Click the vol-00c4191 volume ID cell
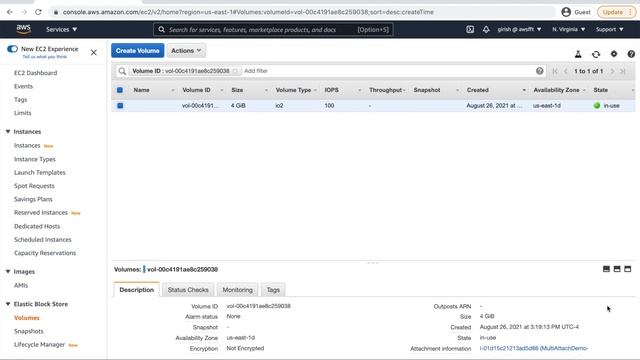 (x=200, y=105)
